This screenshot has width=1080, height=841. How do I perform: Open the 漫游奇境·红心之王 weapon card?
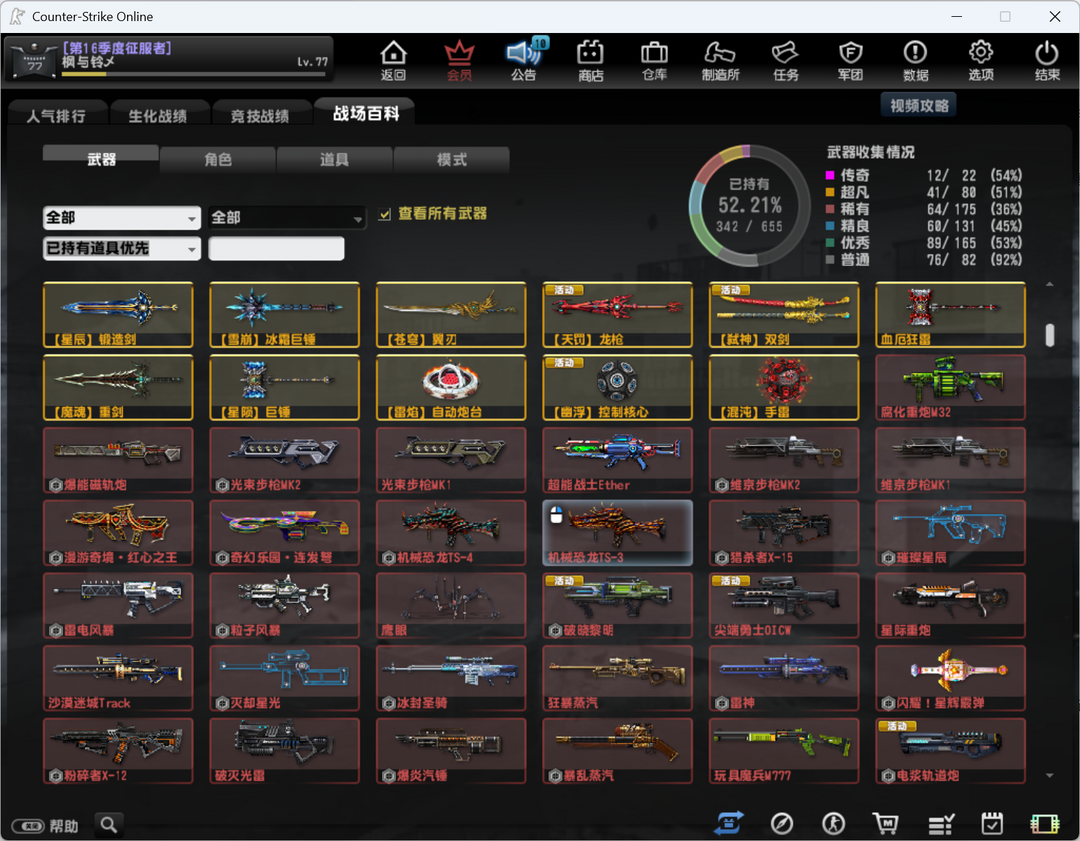118,533
